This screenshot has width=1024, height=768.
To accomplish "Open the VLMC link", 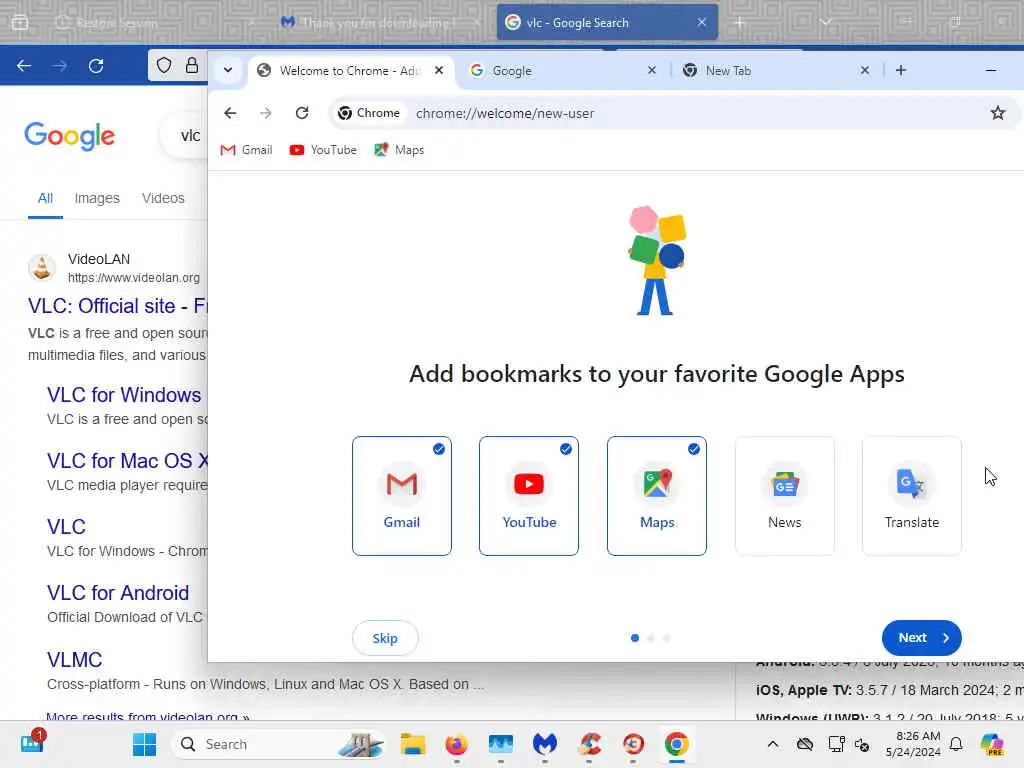I will click(74, 660).
